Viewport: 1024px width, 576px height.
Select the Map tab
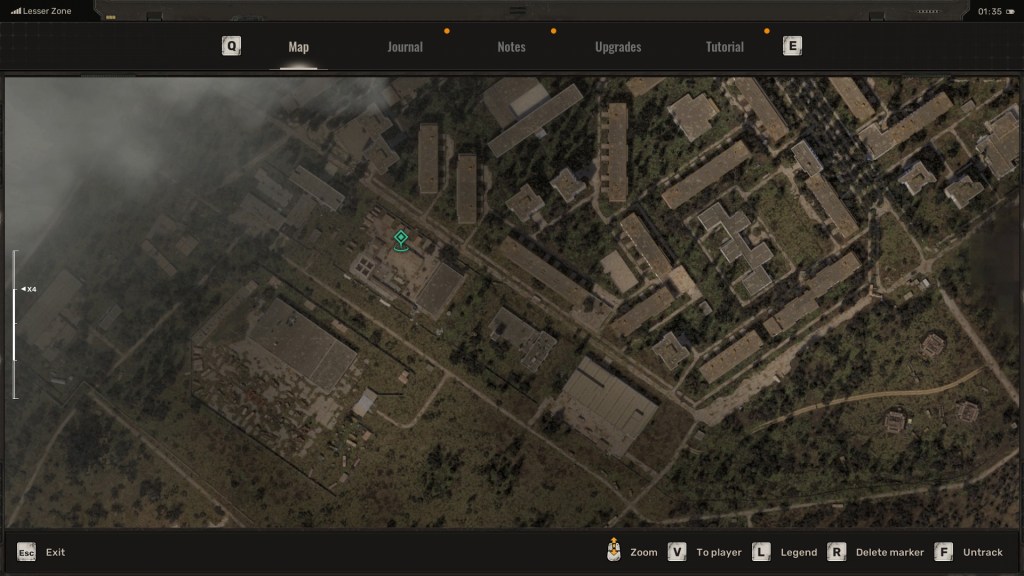[x=298, y=47]
